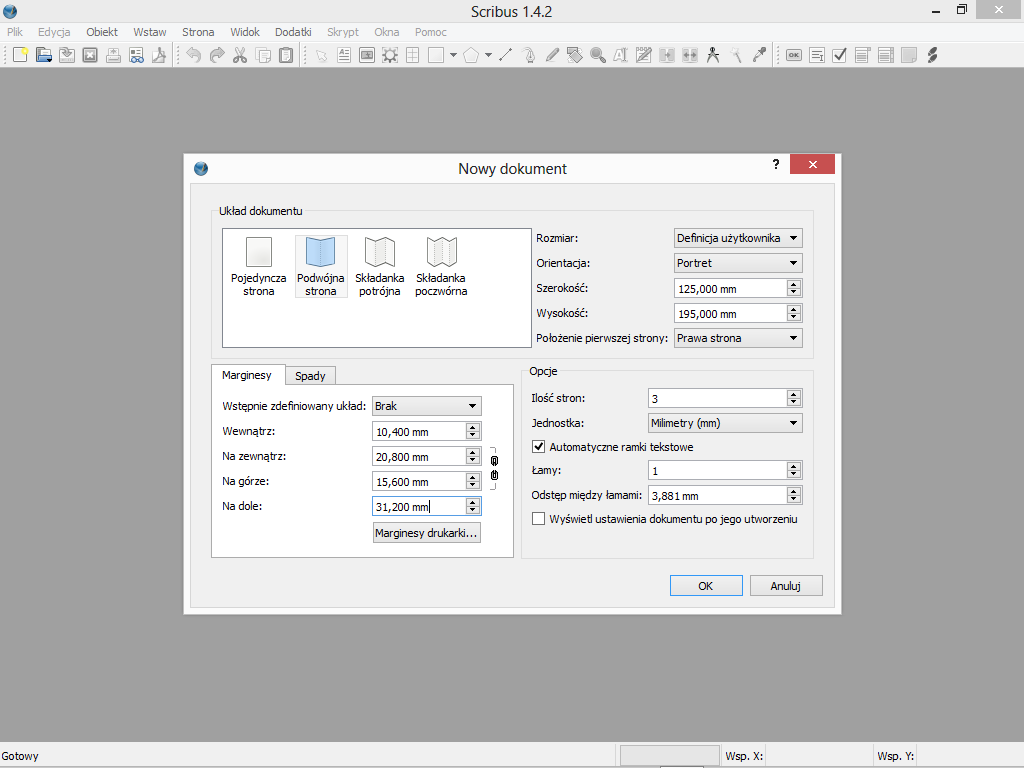Click the OK button
Viewport: 1024px width, 768px height.
tap(705, 586)
